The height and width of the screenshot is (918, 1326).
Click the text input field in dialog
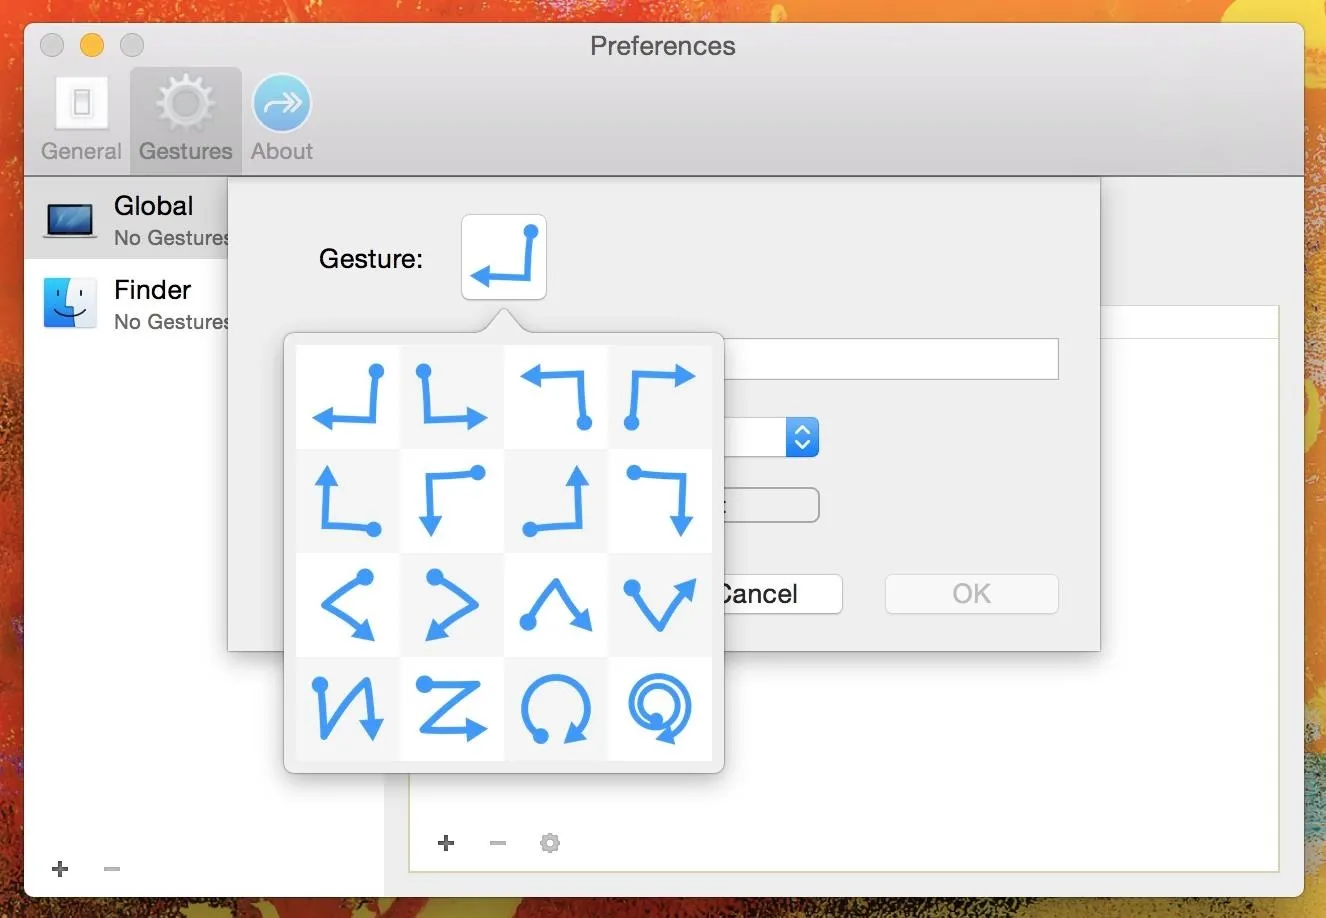pyautogui.click(x=890, y=359)
